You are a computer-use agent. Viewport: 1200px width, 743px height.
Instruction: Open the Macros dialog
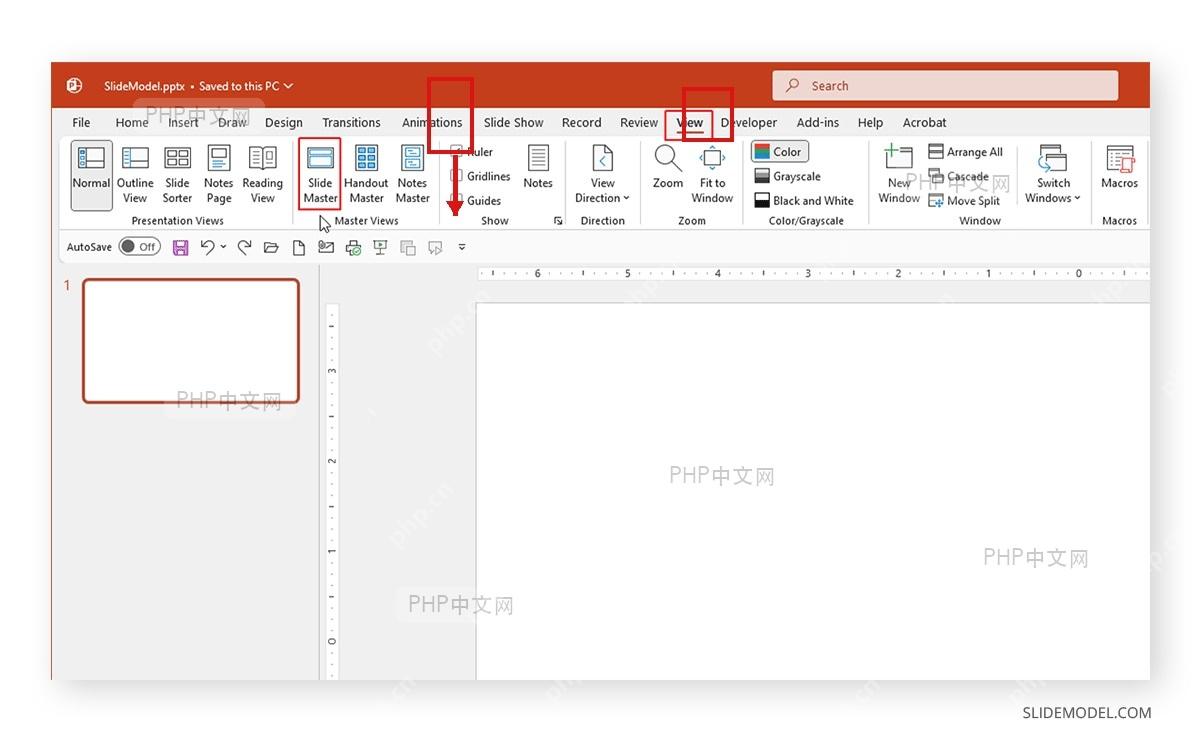(x=1120, y=167)
